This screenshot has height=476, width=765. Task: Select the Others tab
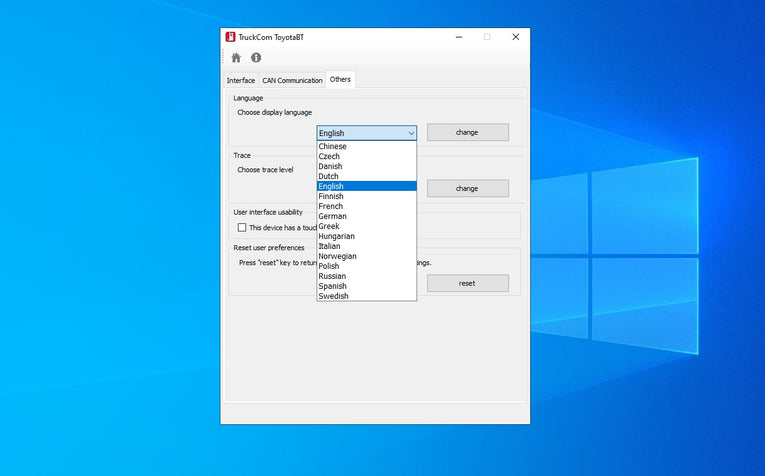click(x=340, y=80)
